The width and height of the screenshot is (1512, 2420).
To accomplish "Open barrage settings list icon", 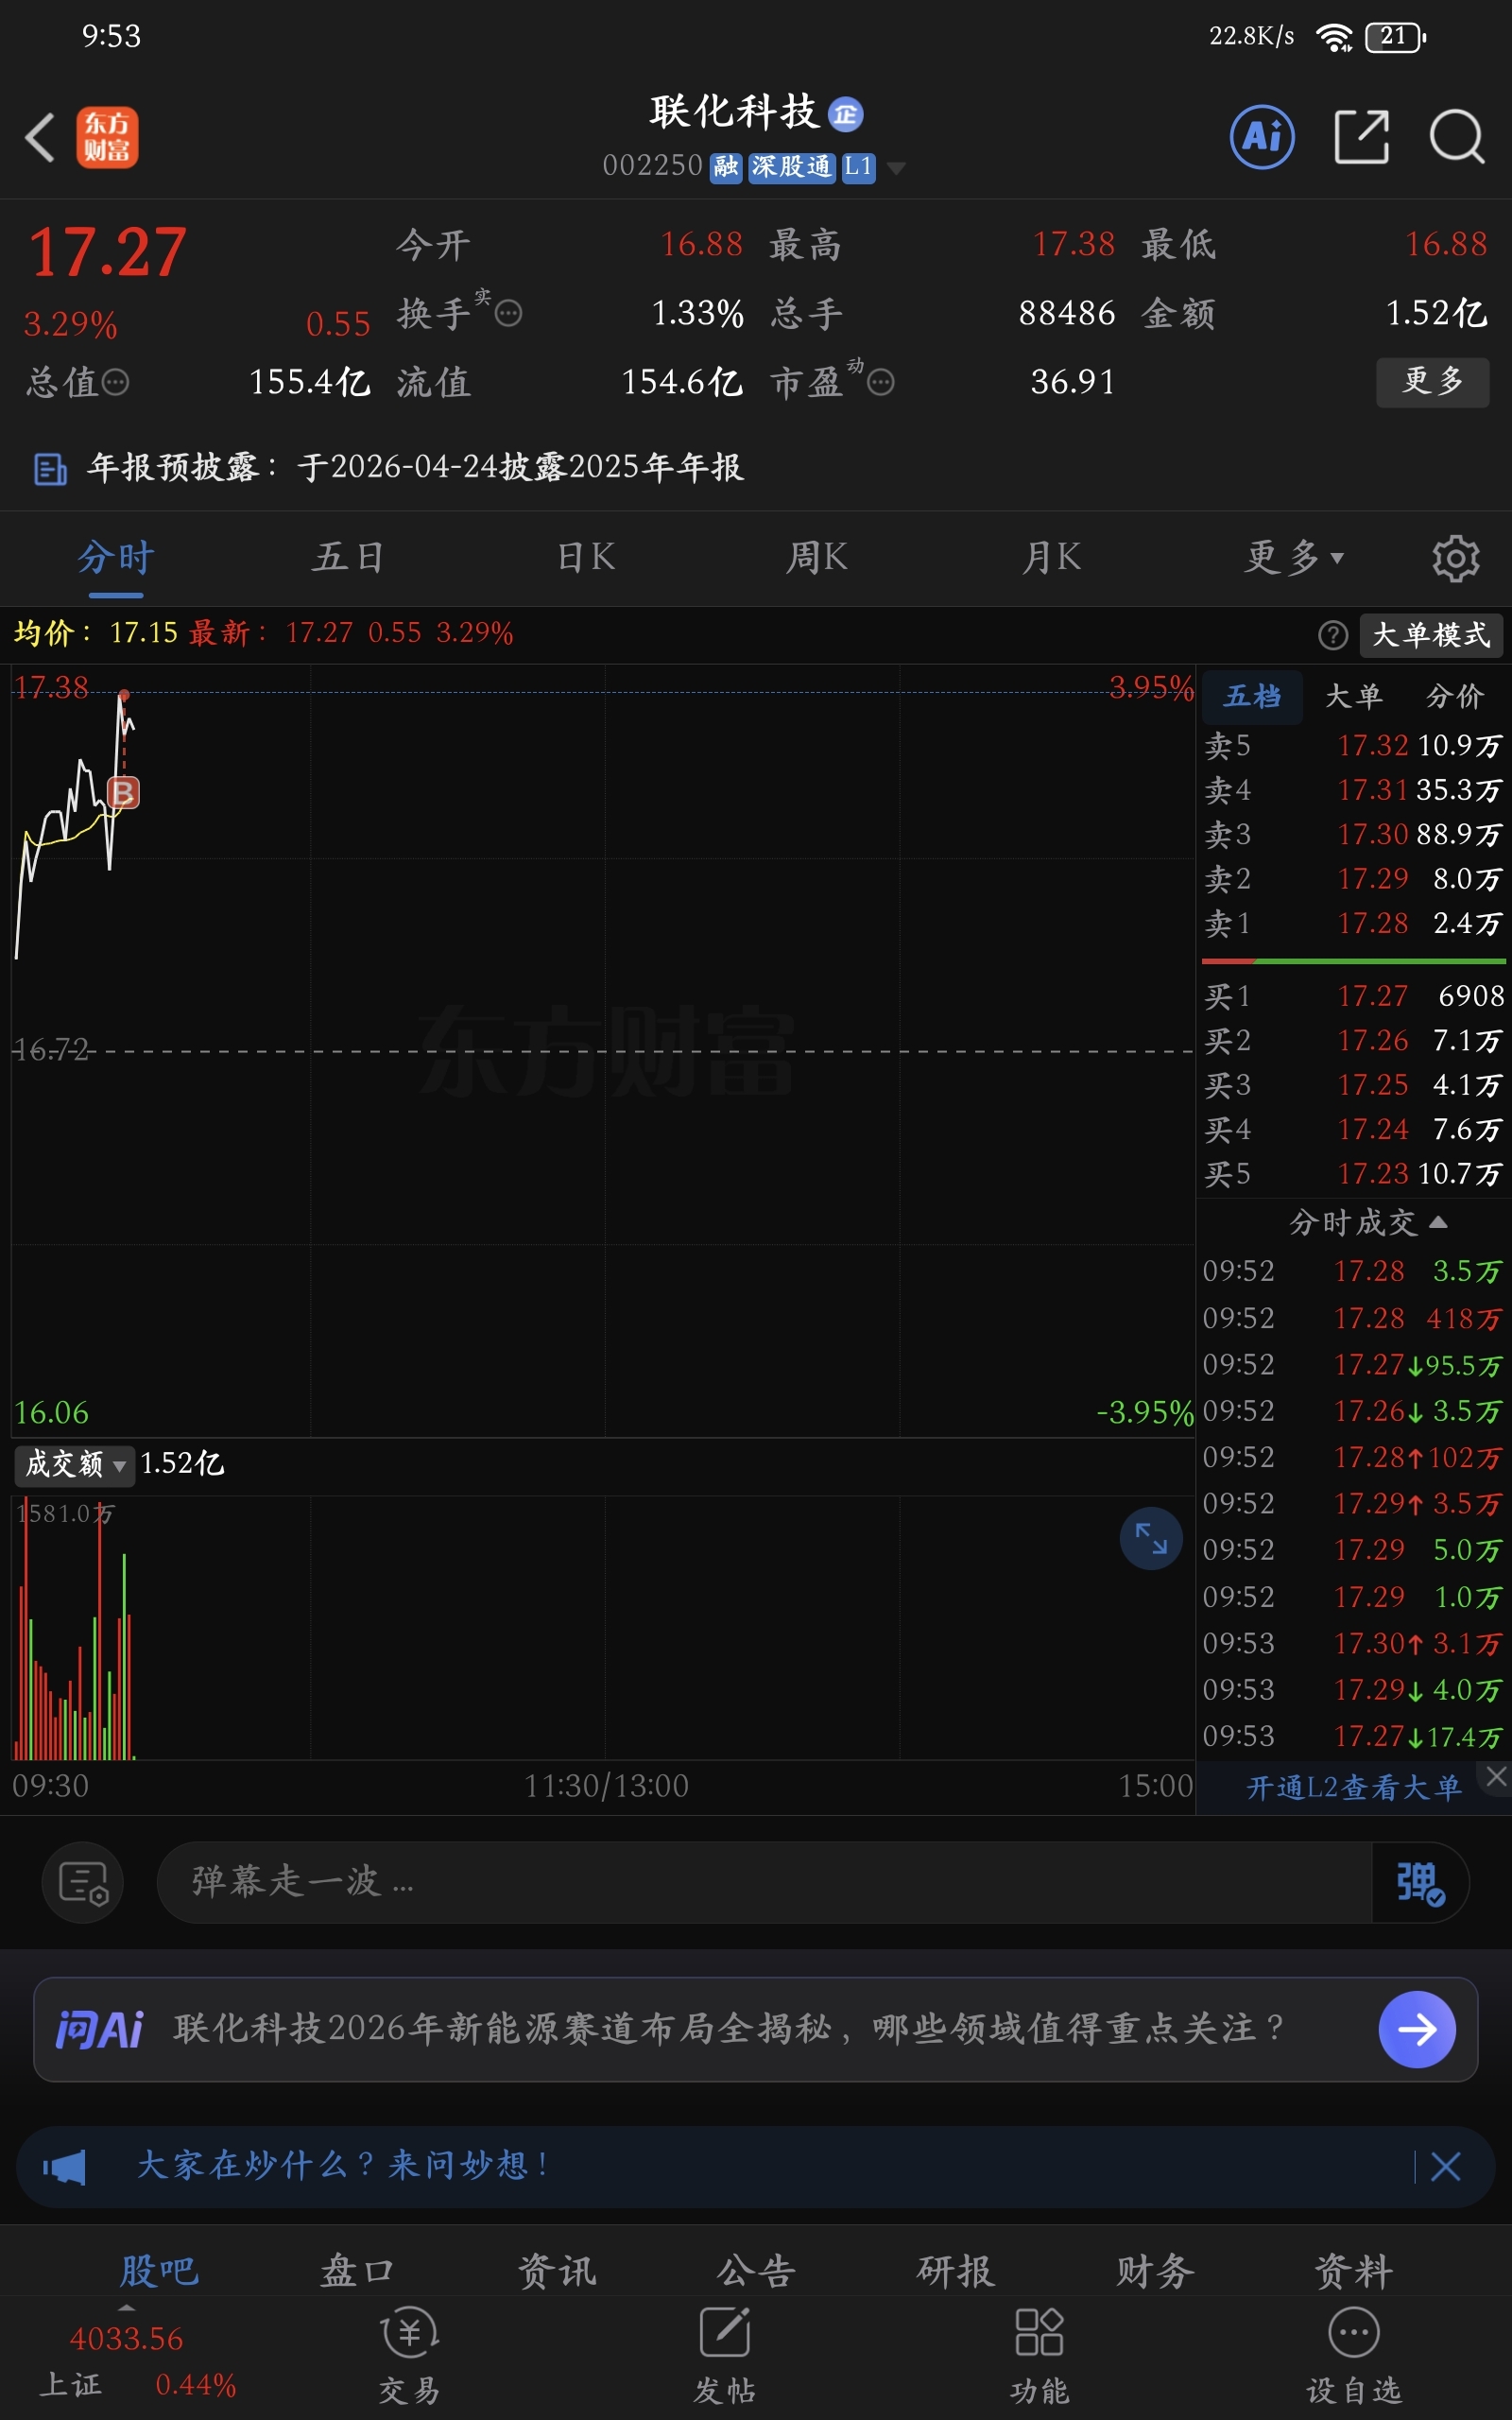I will click(83, 1882).
